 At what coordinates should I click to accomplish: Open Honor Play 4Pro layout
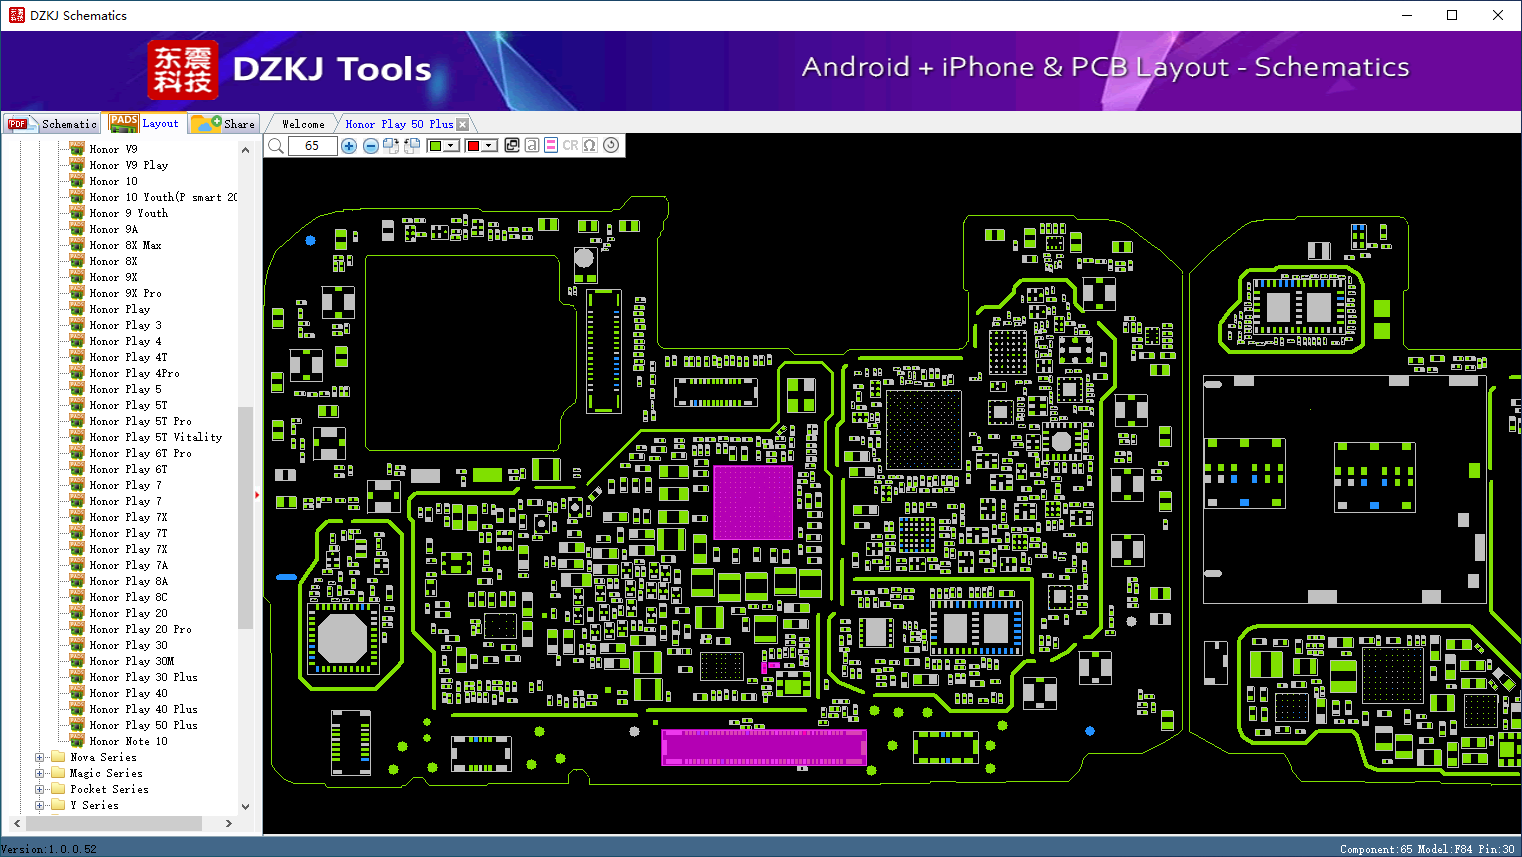click(134, 373)
